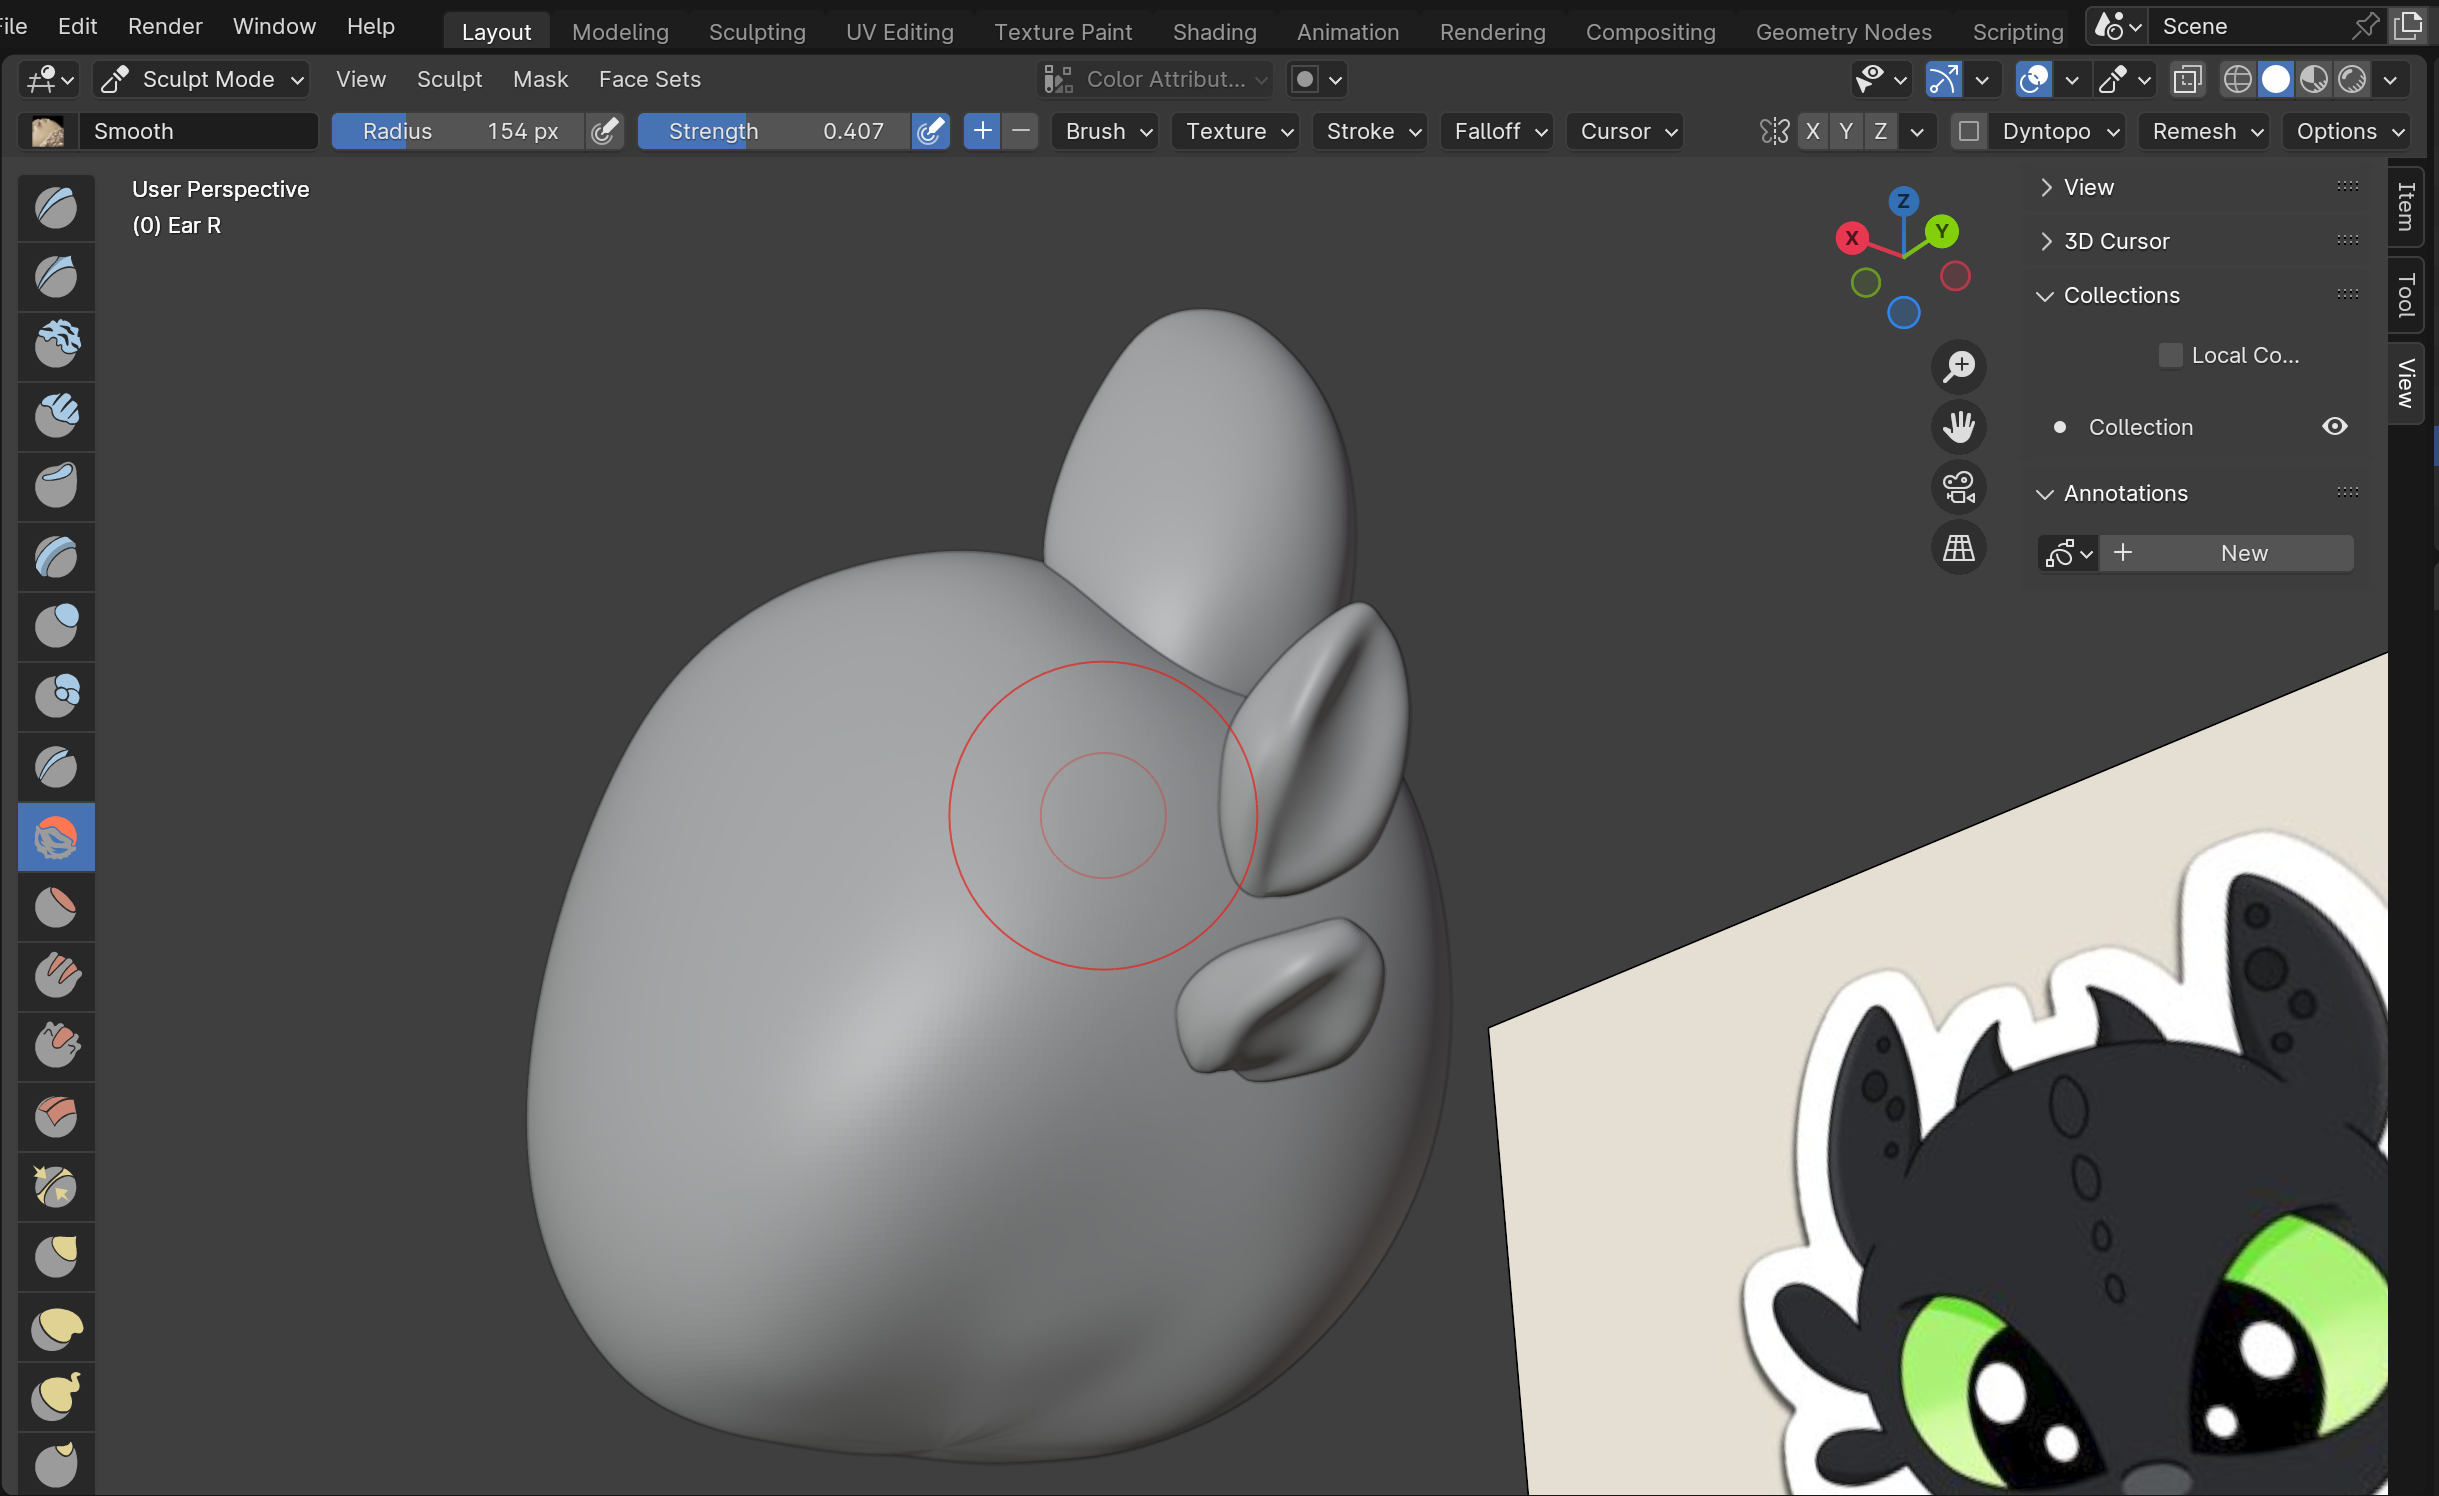Select the Clay Thumb brush tool
The image size is (2439, 1496).
pos(56,487)
